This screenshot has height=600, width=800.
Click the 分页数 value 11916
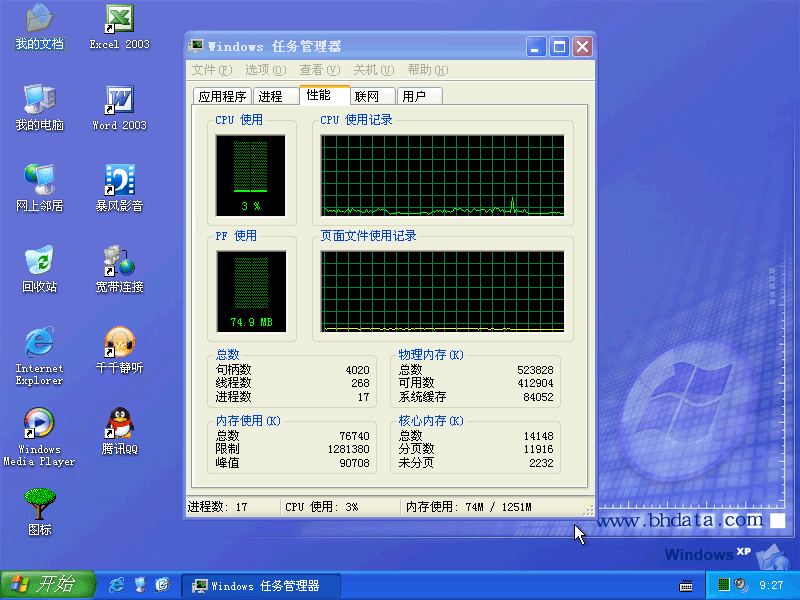(538, 449)
